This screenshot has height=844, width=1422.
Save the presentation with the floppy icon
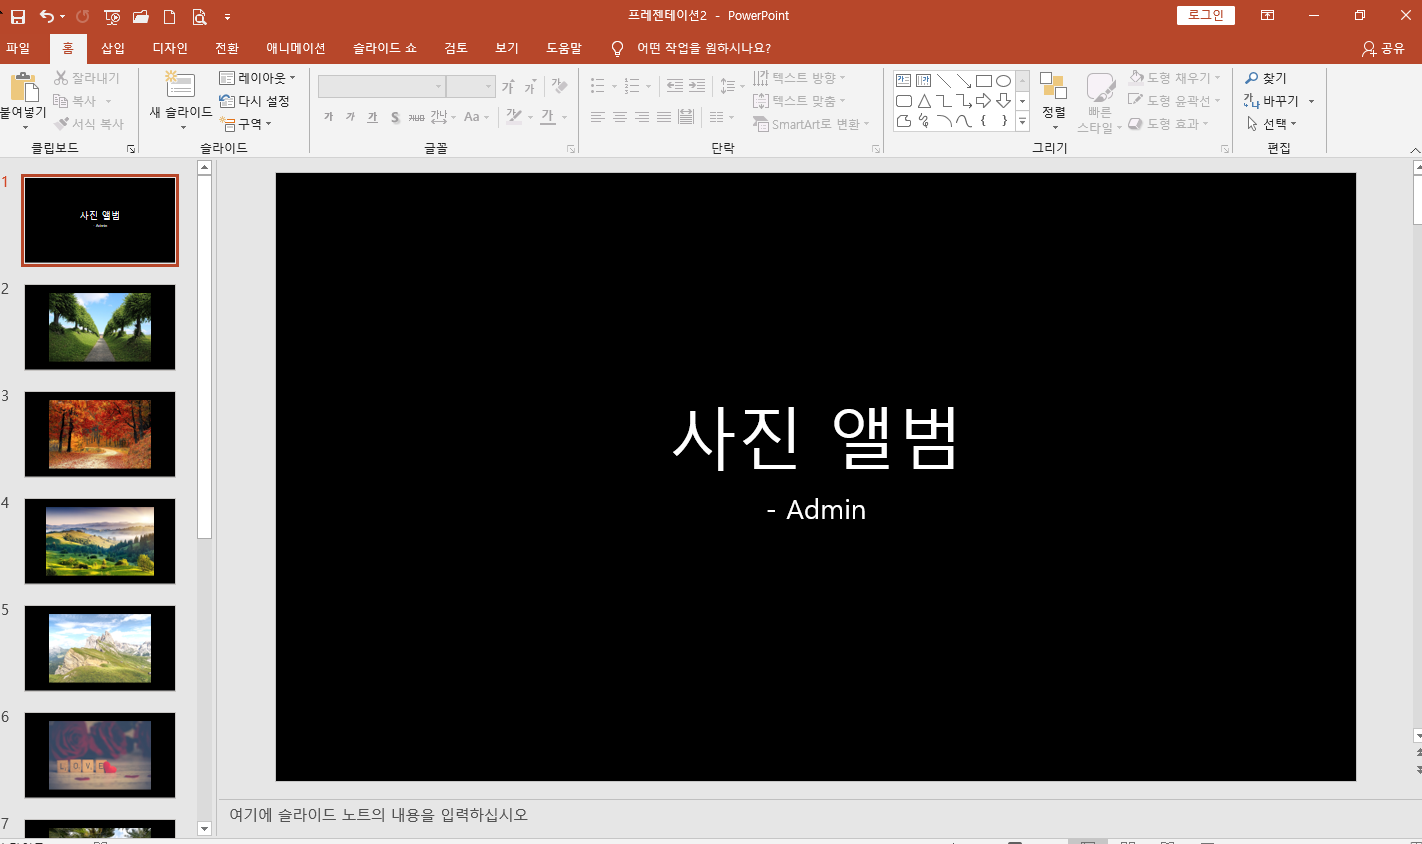pyautogui.click(x=18, y=16)
